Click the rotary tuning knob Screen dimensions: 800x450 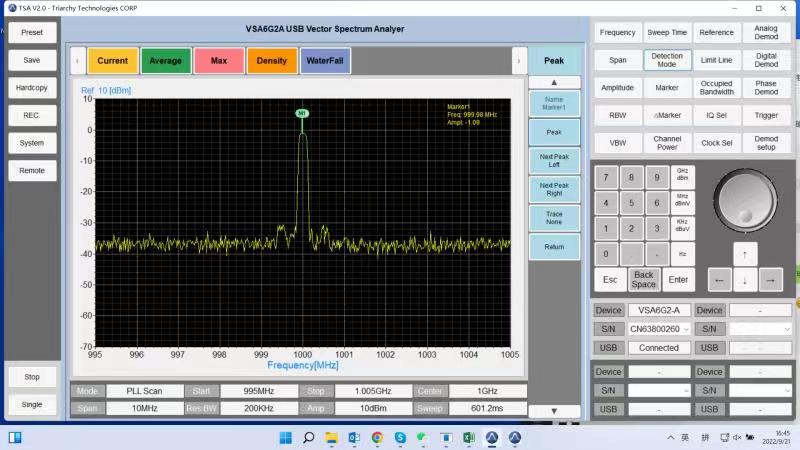pyautogui.click(x=745, y=198)
